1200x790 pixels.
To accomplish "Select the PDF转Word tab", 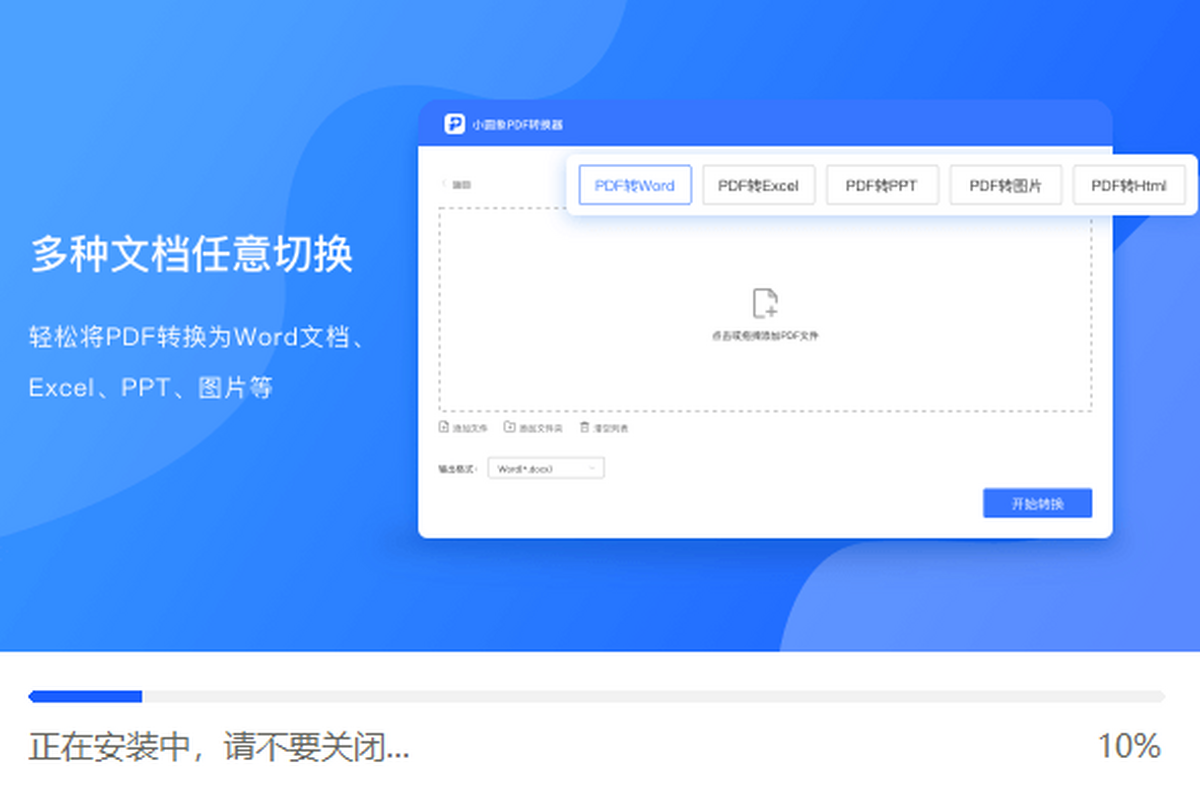I will (635, 185).
